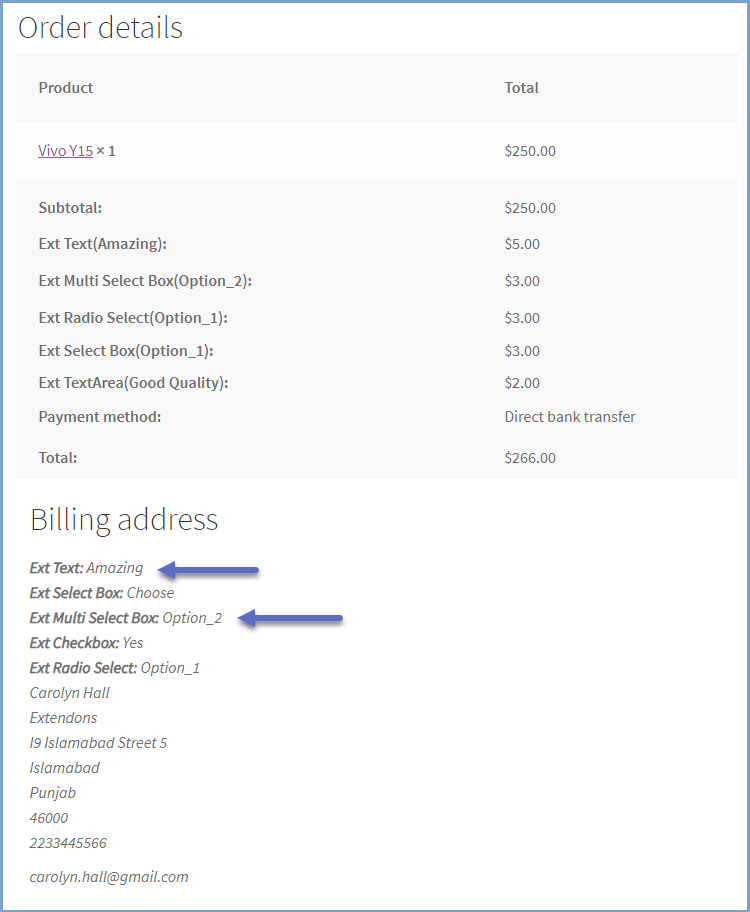Click the $2.00 fee amount
The height and width of the screenshot is (912, 750).
pyautogui.click(x=522, y=383)
